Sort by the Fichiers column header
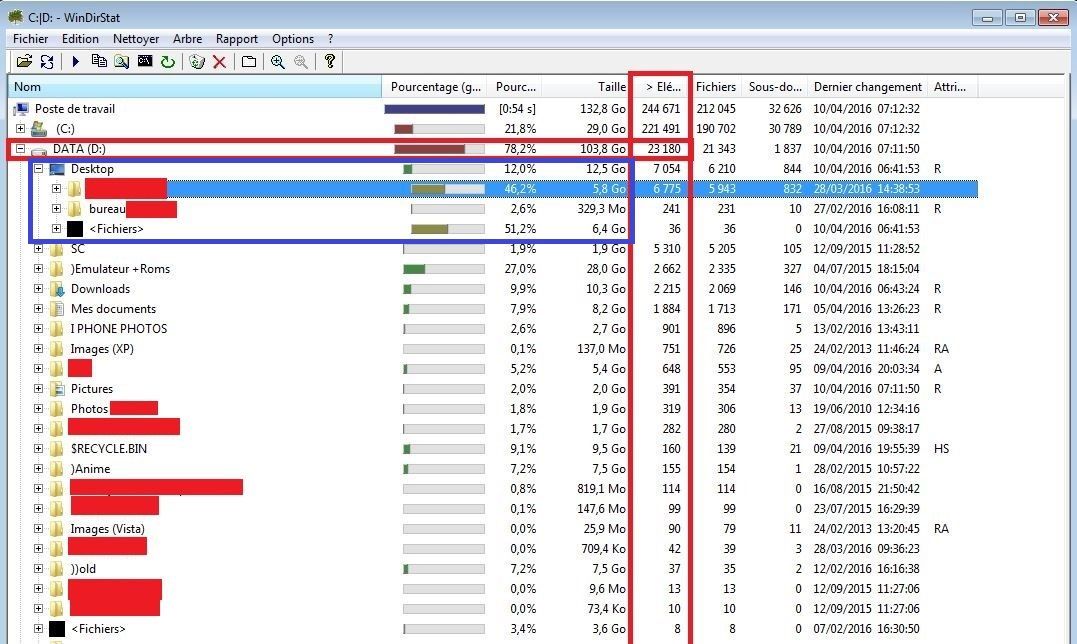Image resolution: width=1077 pixels, height=644 pixels. pos(715,86)
